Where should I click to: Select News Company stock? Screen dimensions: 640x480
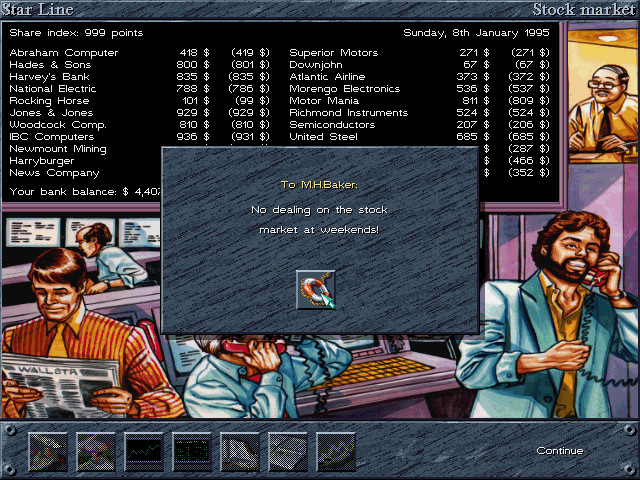click(x=54, y=173)
